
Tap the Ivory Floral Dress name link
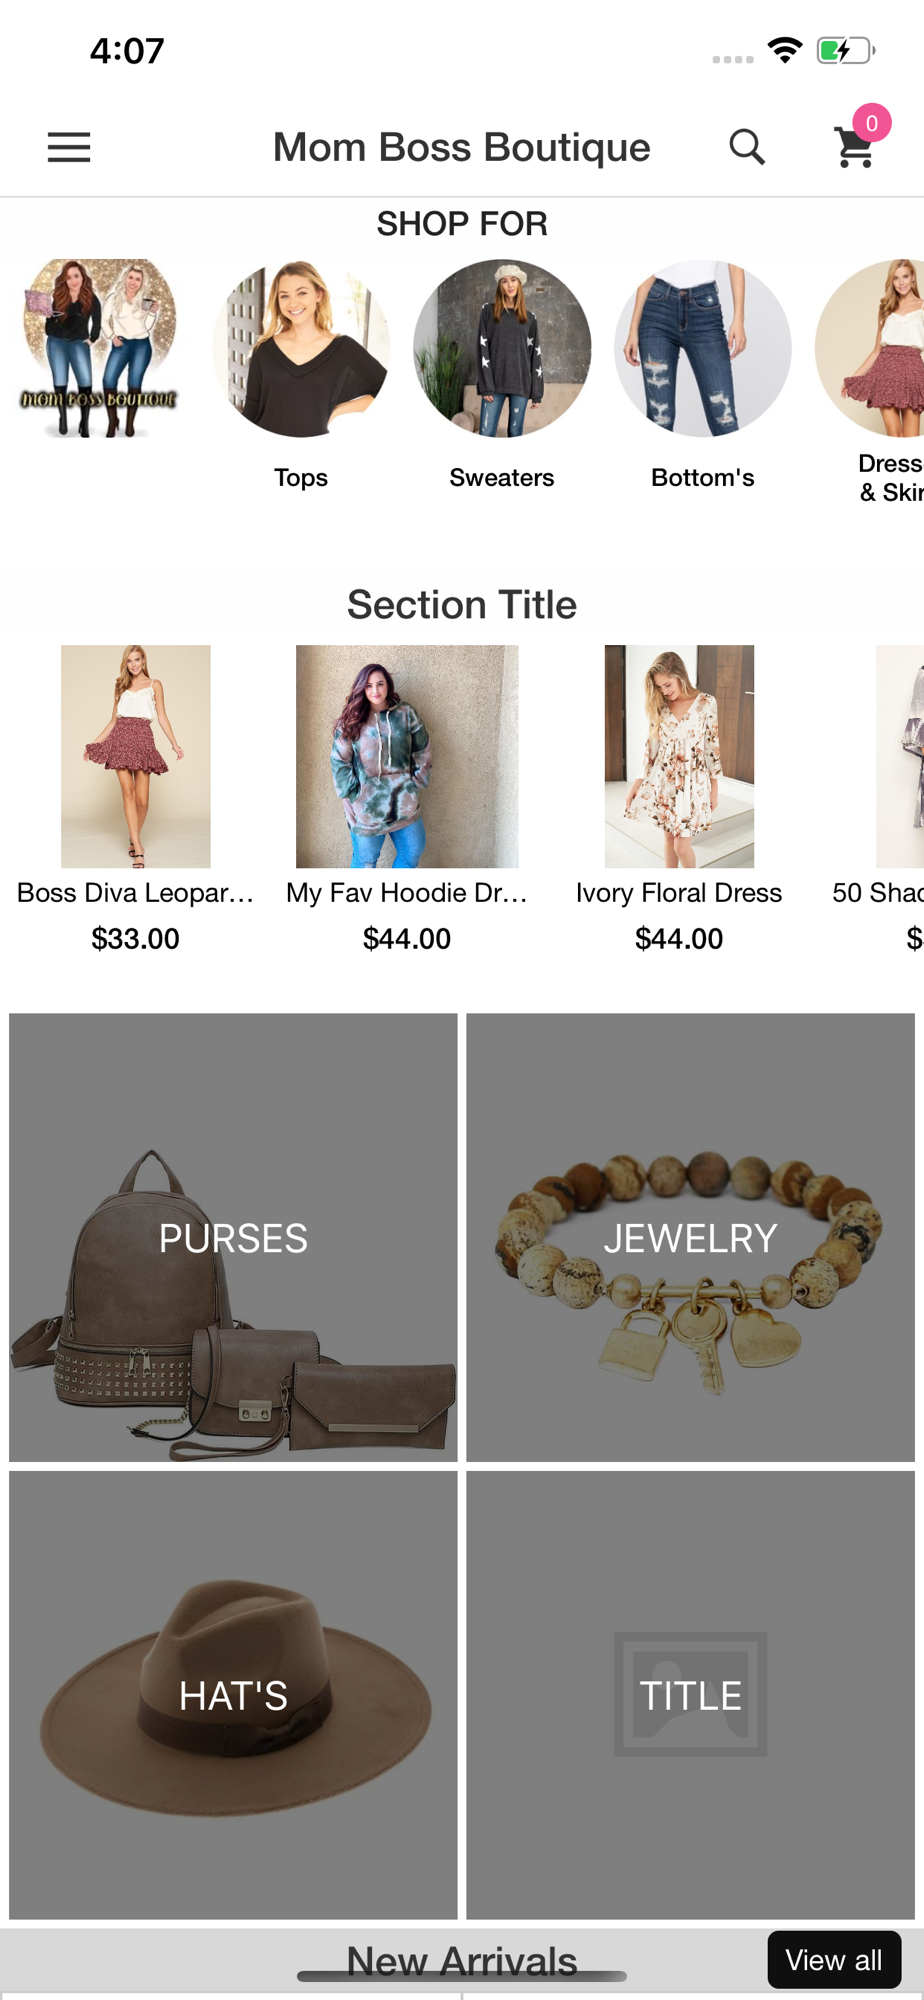tap(679, 893)
